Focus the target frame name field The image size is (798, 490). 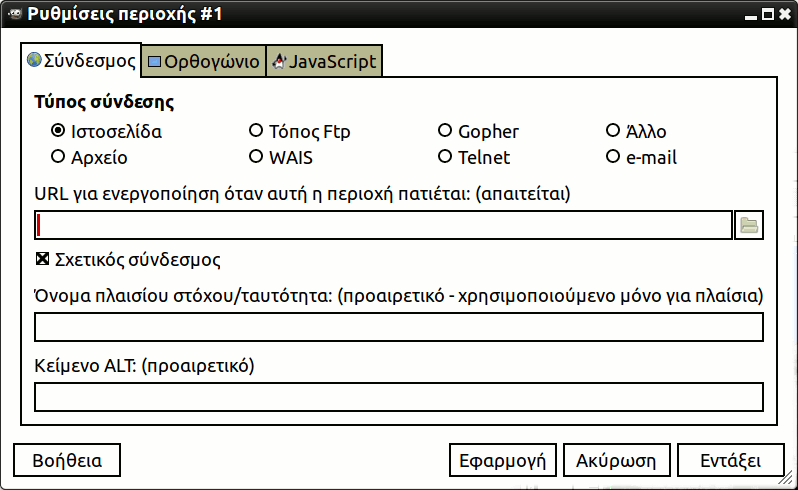click(399, 328)
